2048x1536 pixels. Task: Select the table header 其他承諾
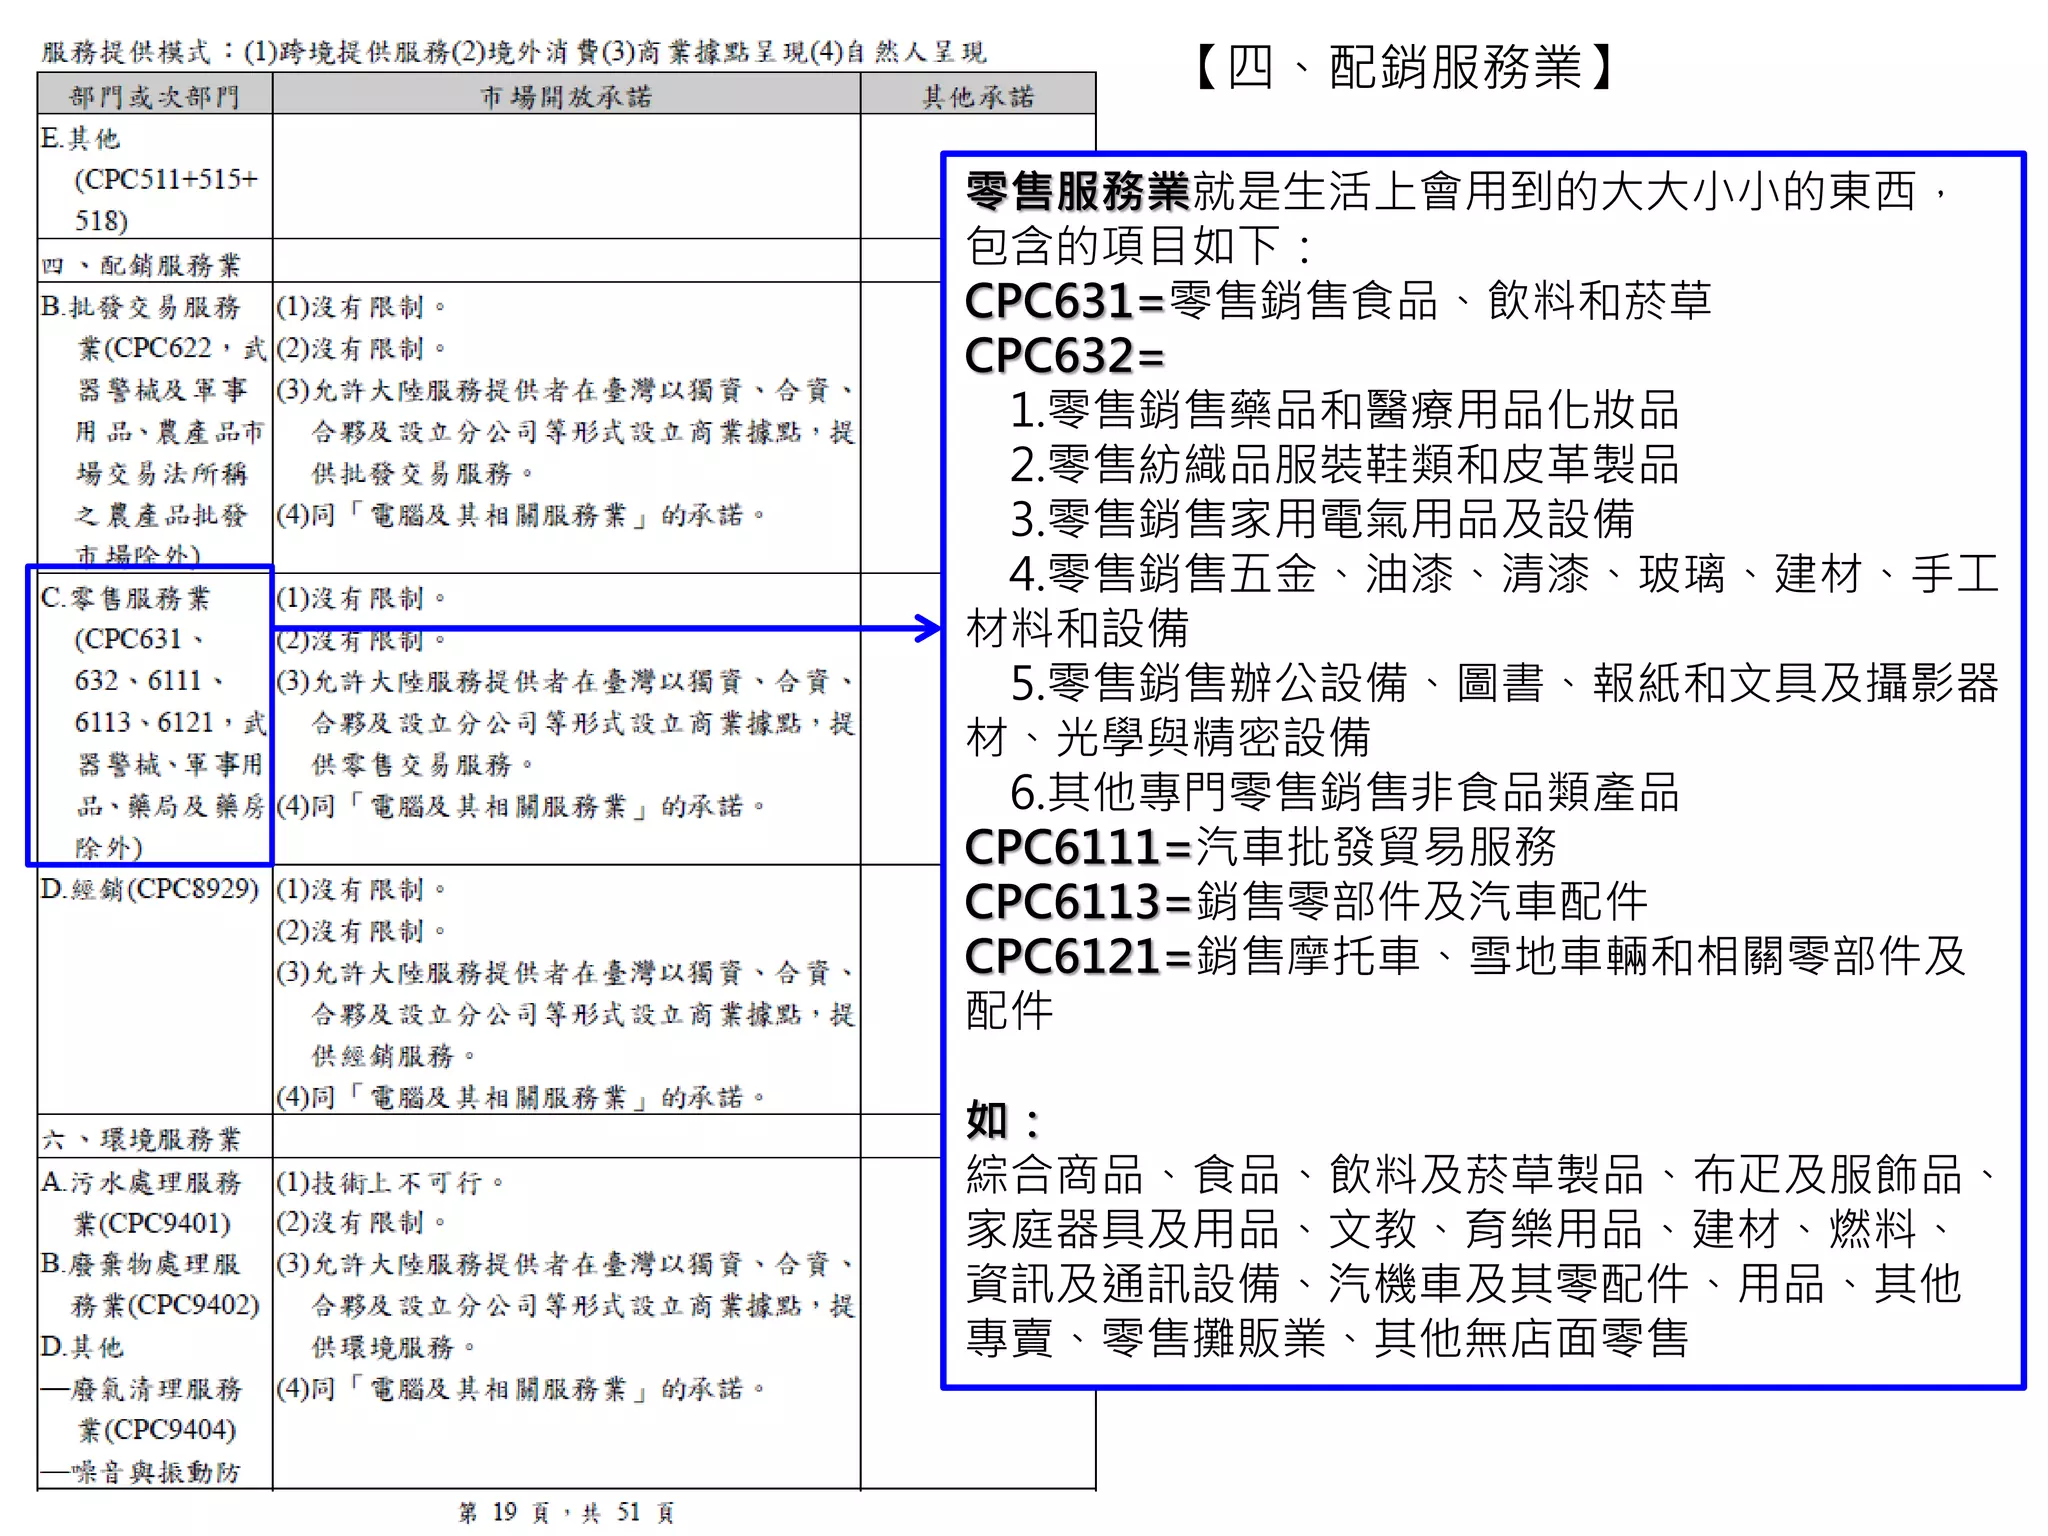tap(978, 97)
